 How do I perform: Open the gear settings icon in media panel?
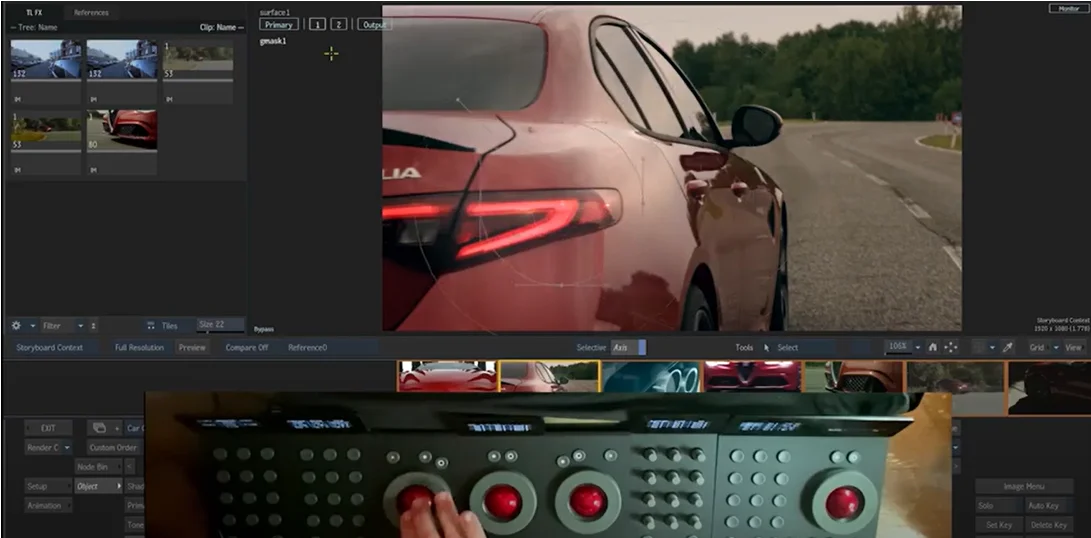[16, 326]
